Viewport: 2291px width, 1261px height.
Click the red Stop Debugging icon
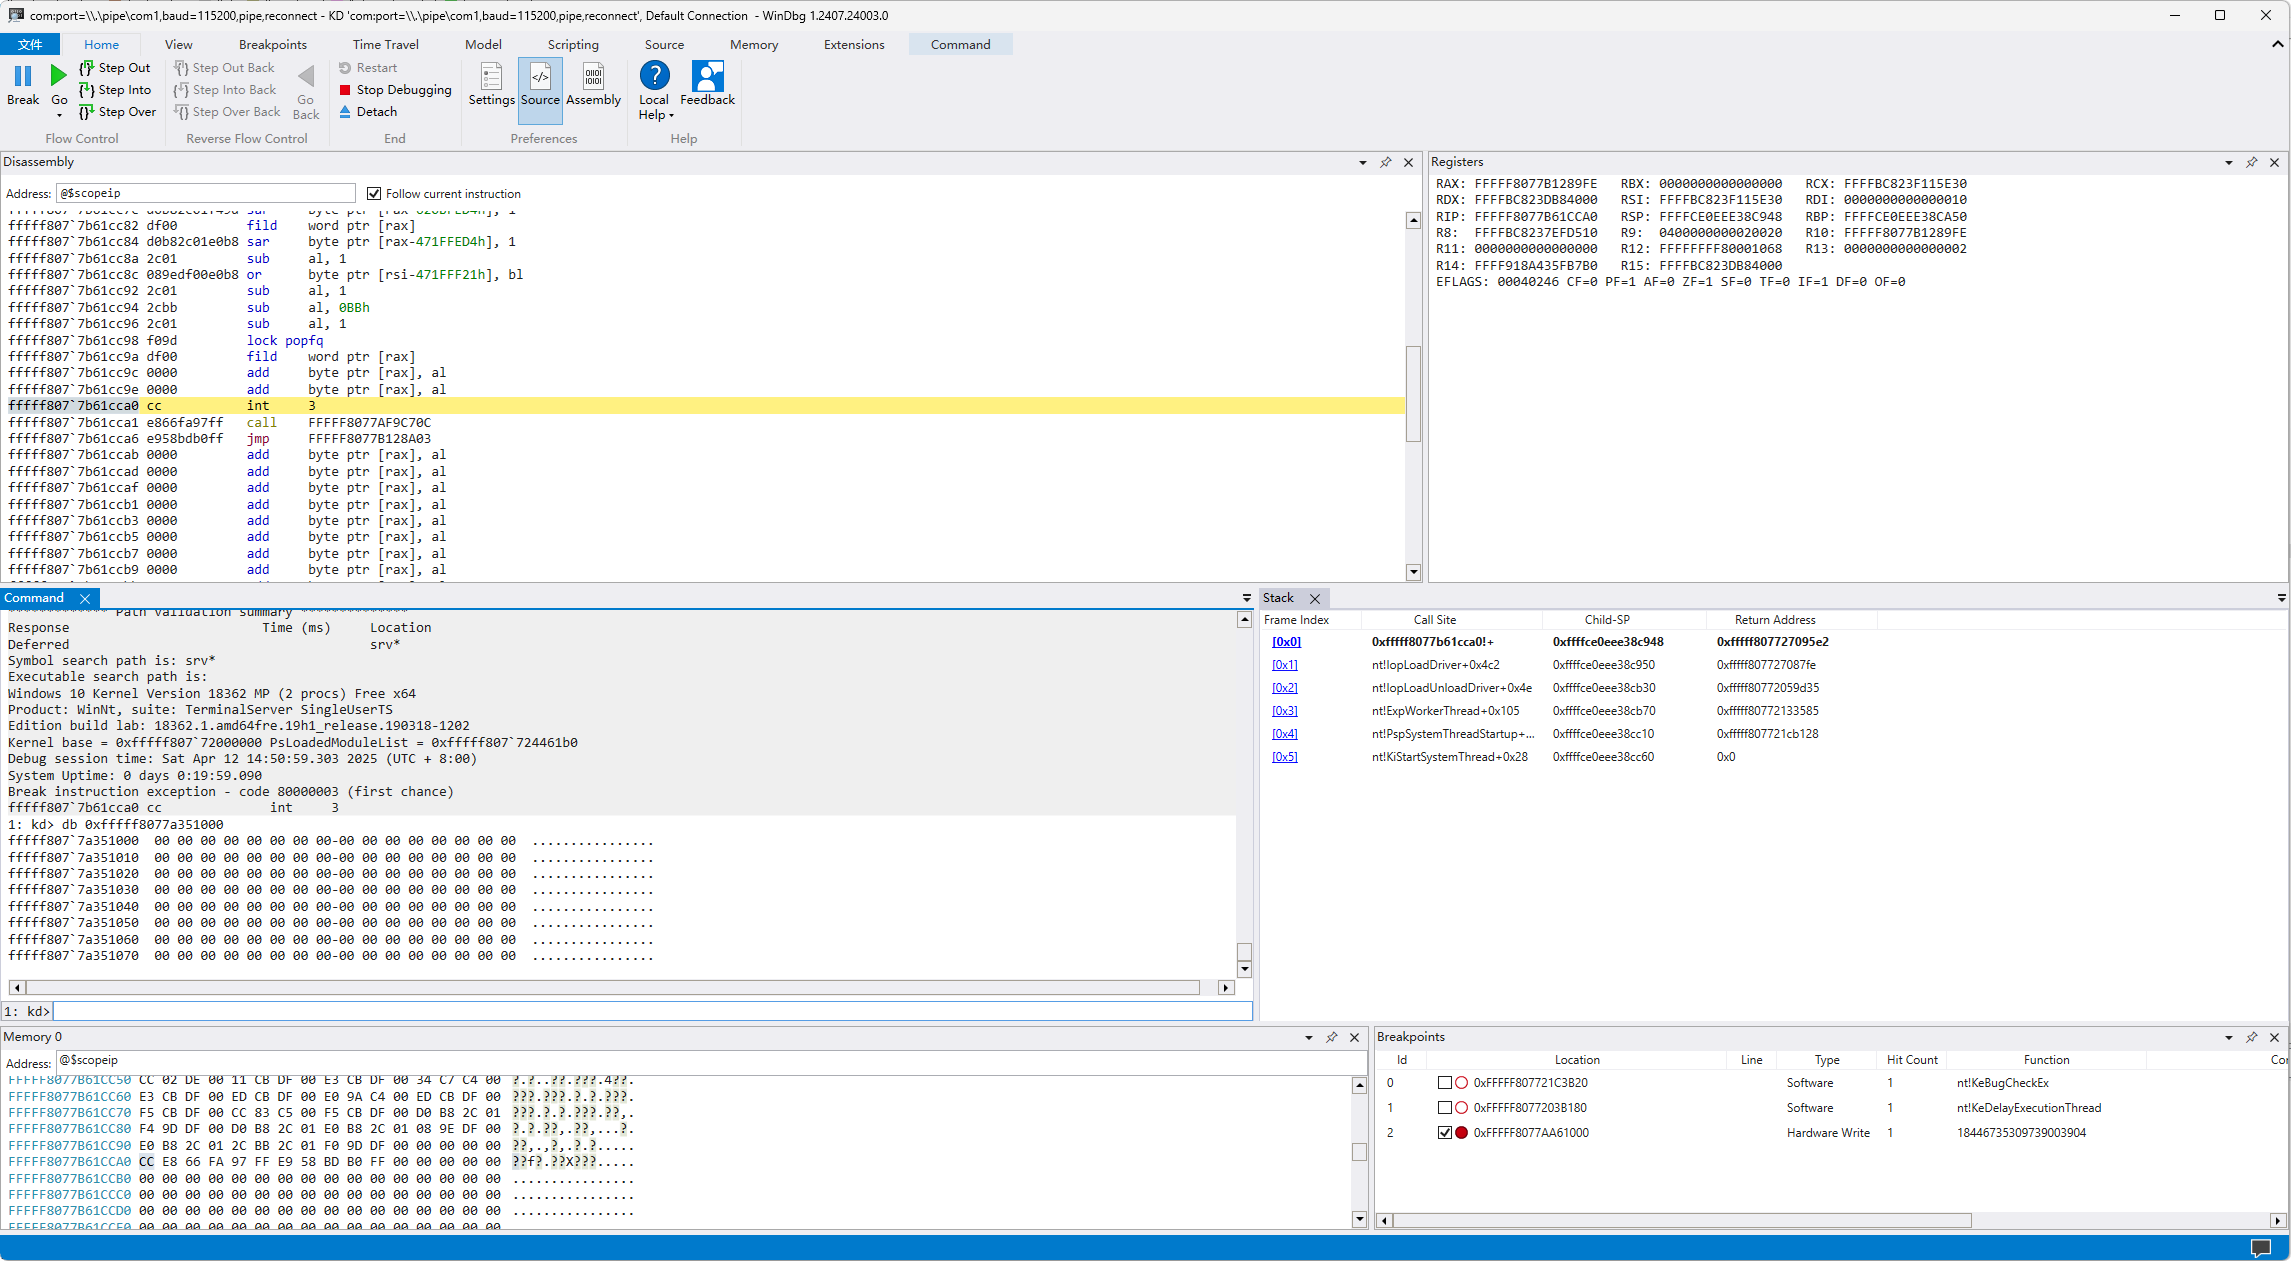[x=345, y=90]
